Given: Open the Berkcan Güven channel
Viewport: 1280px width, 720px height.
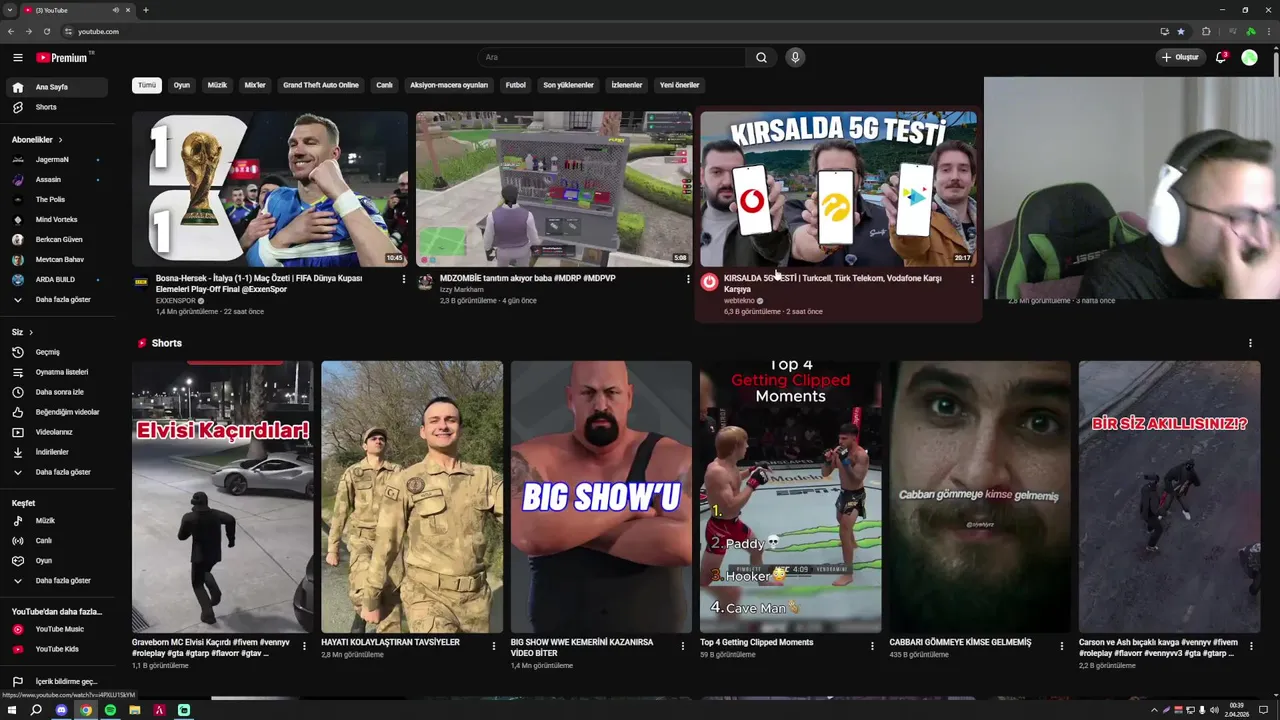Looking at the screenshot, I should (x=55, y=240).
